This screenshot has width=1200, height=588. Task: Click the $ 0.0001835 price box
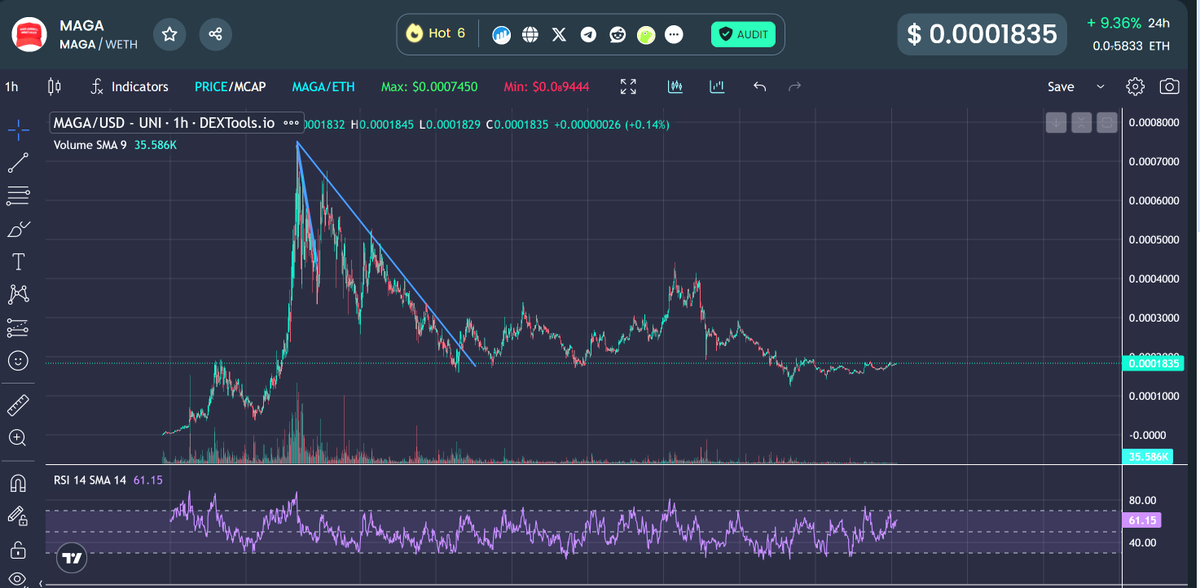(x=982, y=34)
